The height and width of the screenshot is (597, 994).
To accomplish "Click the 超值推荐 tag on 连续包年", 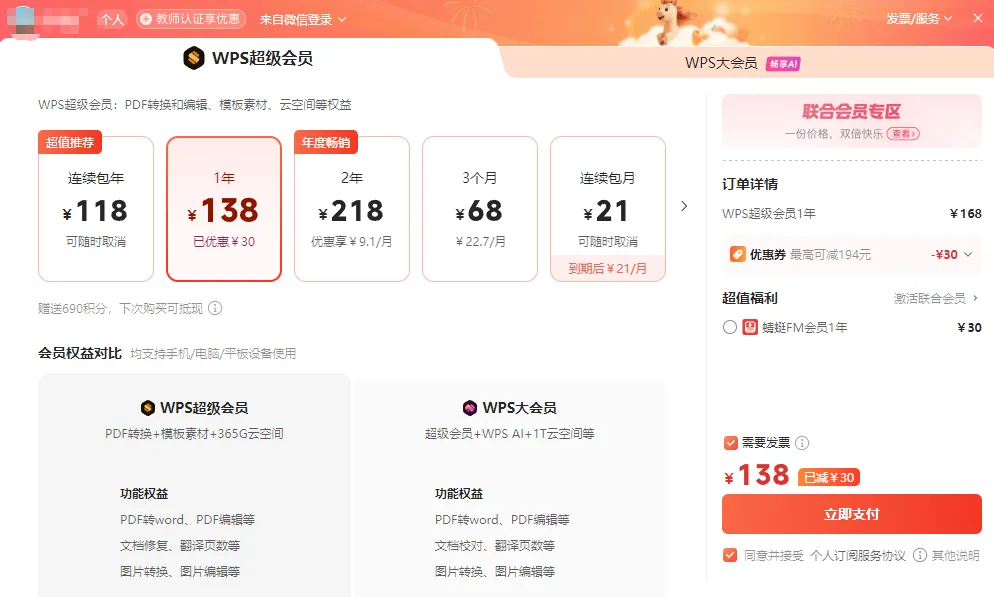I will point(70,142).
